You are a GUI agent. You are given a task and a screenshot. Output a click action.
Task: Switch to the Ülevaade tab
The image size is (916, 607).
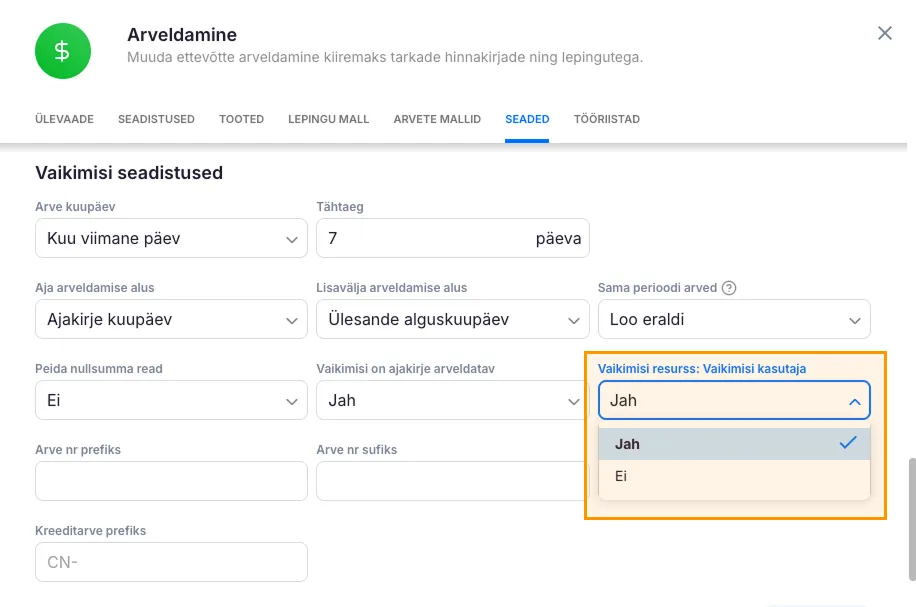coord(64,119)
